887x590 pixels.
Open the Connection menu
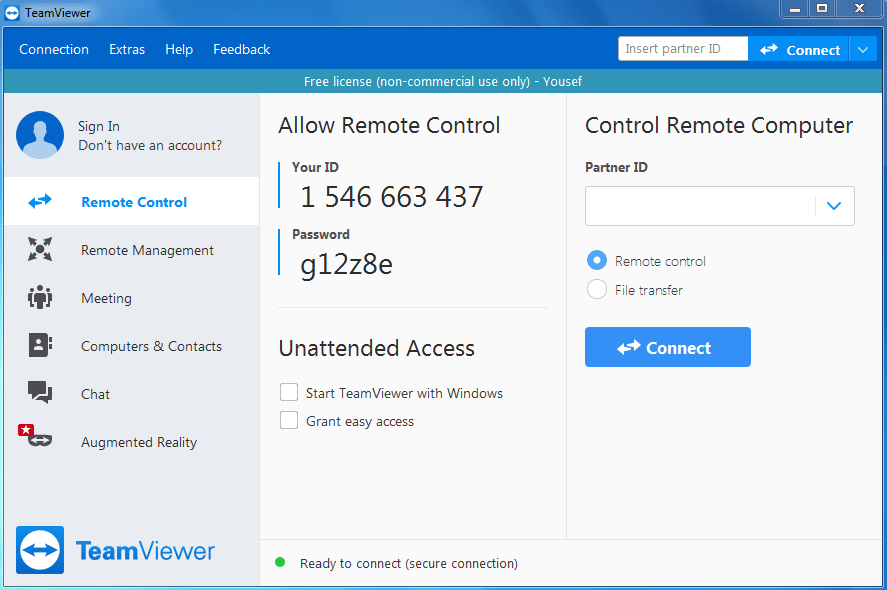(x=54, y=49)
